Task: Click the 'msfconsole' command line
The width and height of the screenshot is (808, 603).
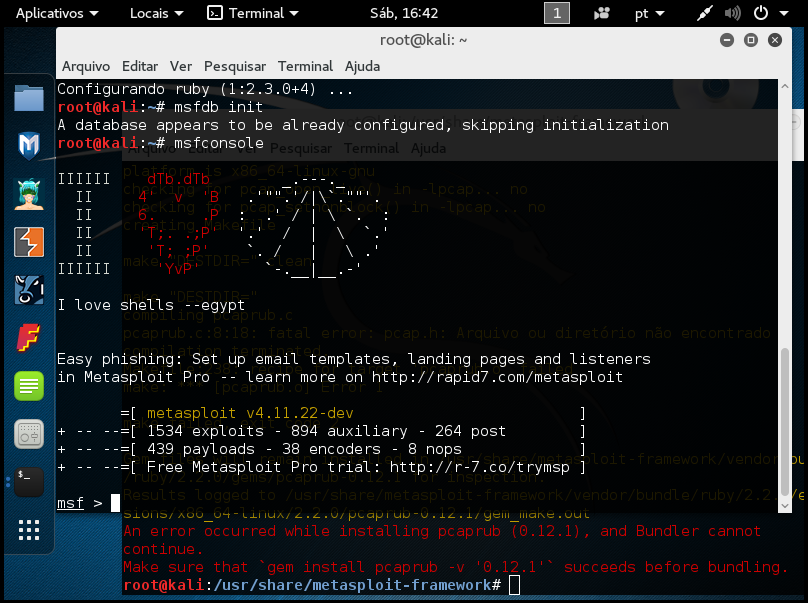Action: (218, 143)
